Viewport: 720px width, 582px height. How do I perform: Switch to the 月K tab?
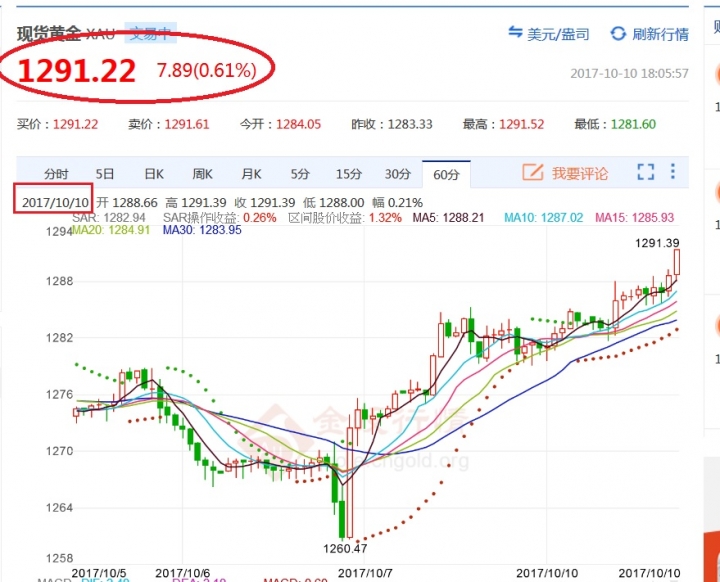252,174
